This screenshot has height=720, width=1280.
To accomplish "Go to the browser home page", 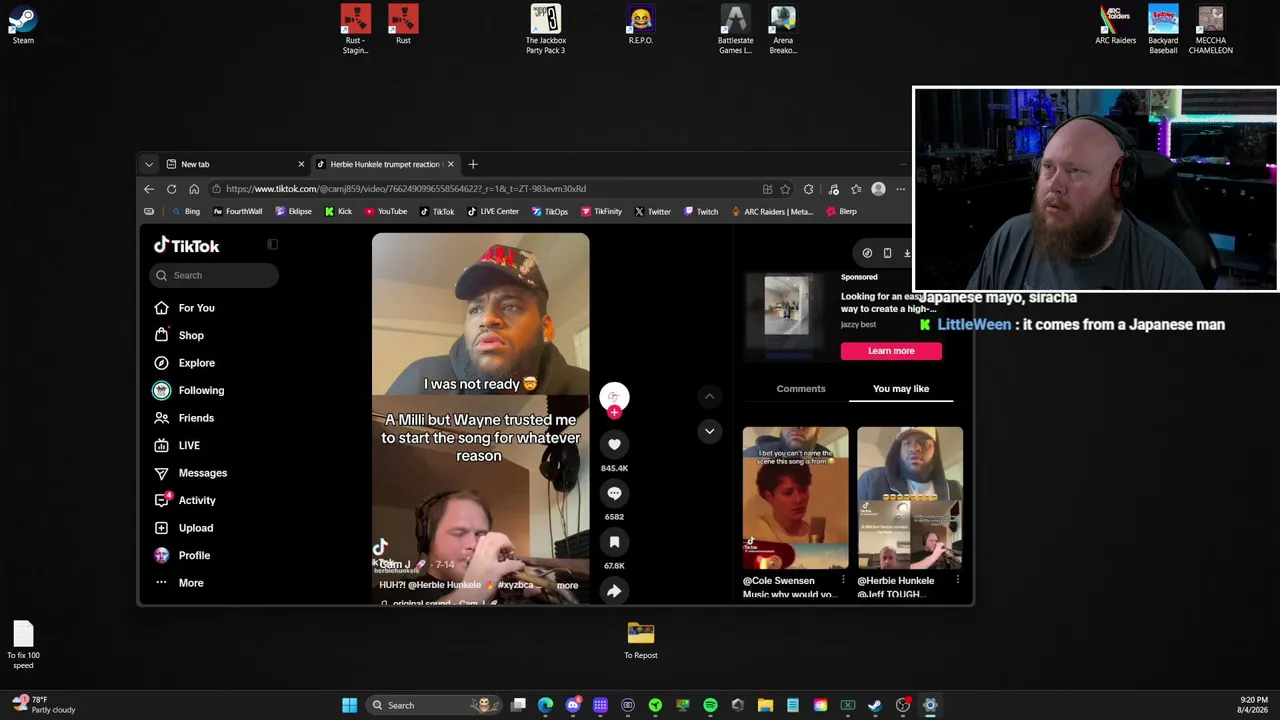I will pyautogui.click(x=194, y=189).
